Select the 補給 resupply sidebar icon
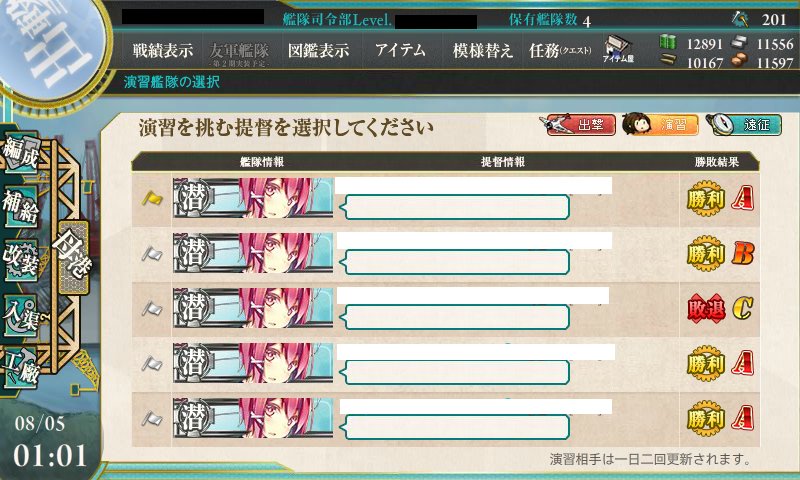This screenshot has width=800, height=480. [x=20, y=207]
